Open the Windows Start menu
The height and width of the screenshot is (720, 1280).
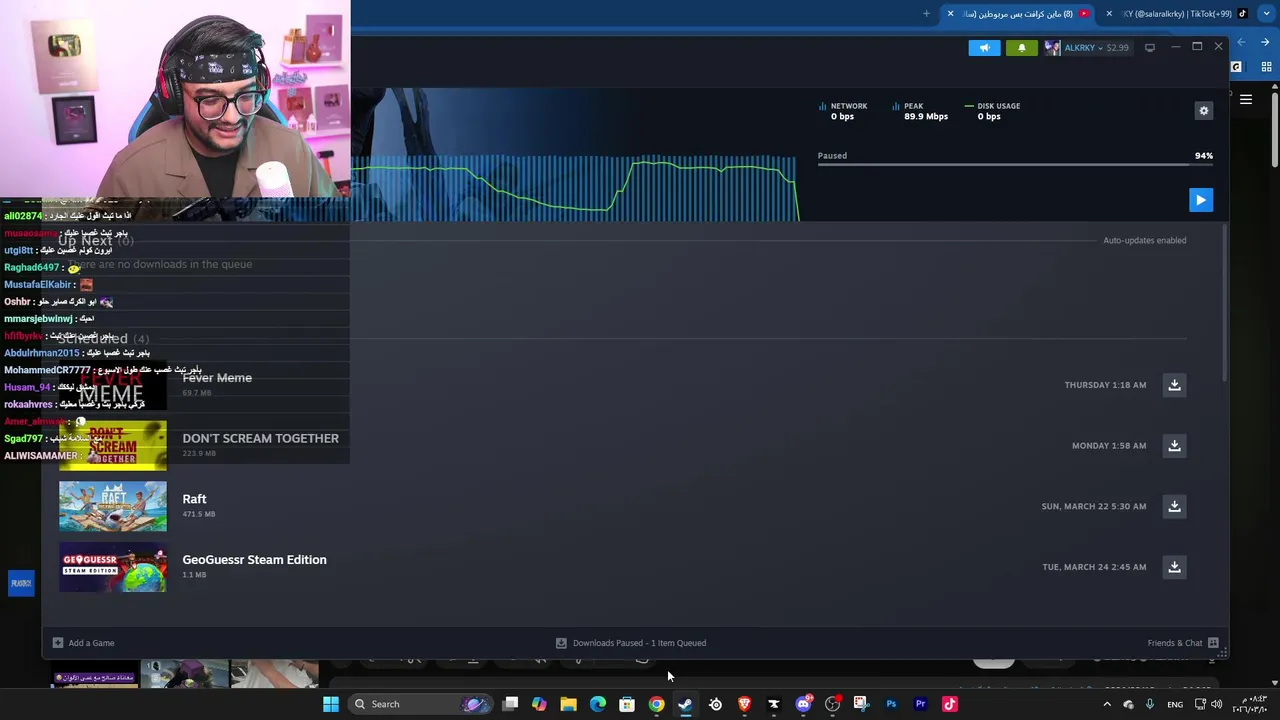[331, 704]
